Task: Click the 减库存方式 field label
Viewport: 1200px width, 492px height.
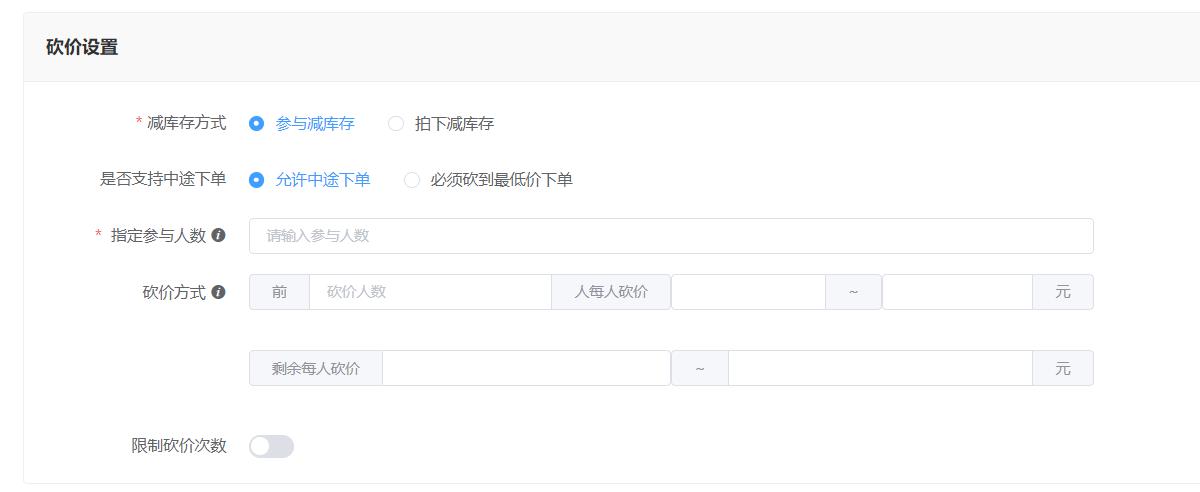Action: tap(186, 123)
